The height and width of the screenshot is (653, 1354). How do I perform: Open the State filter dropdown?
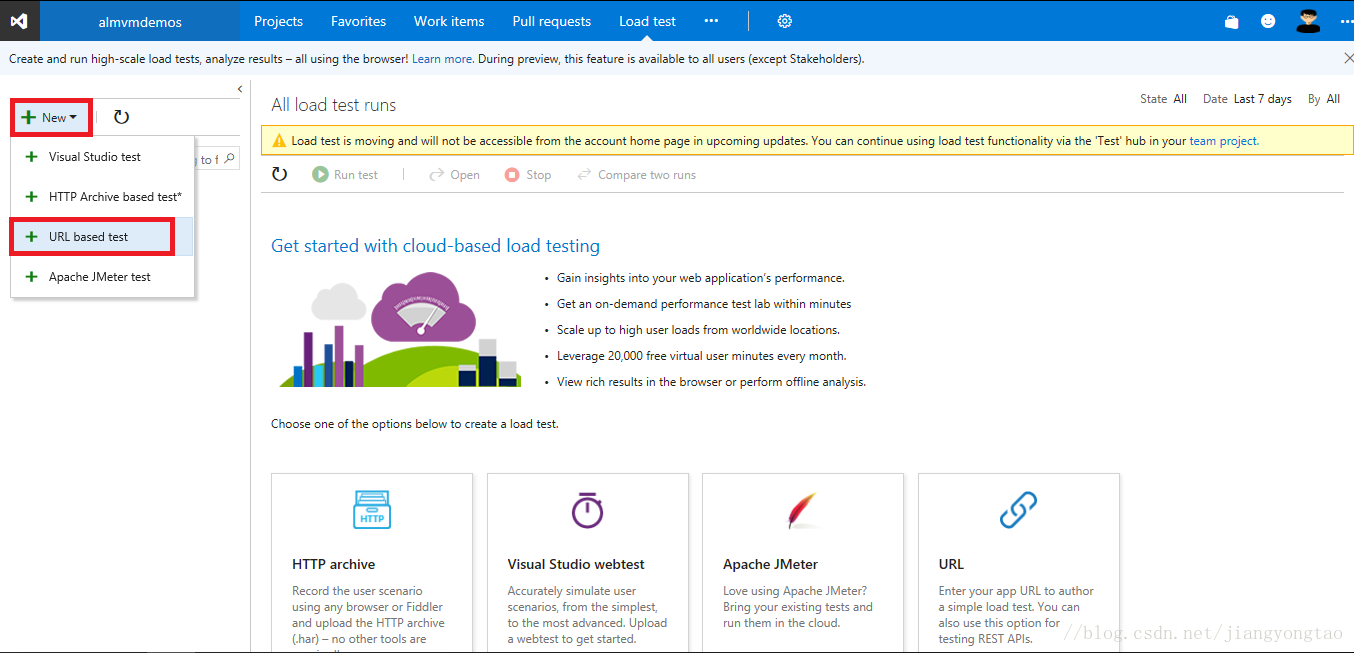click(x=1163, y=99)
